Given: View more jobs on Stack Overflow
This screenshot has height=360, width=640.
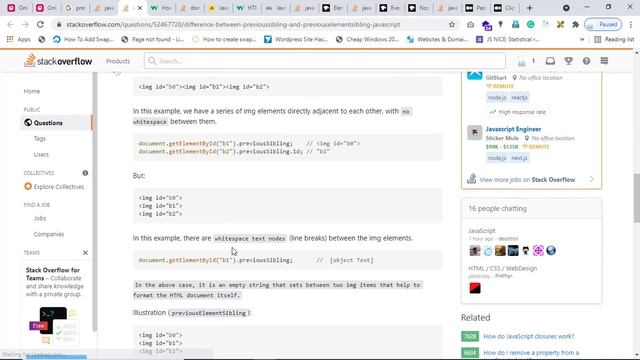Looking at the screenshot, I should [x=527, y=180].
